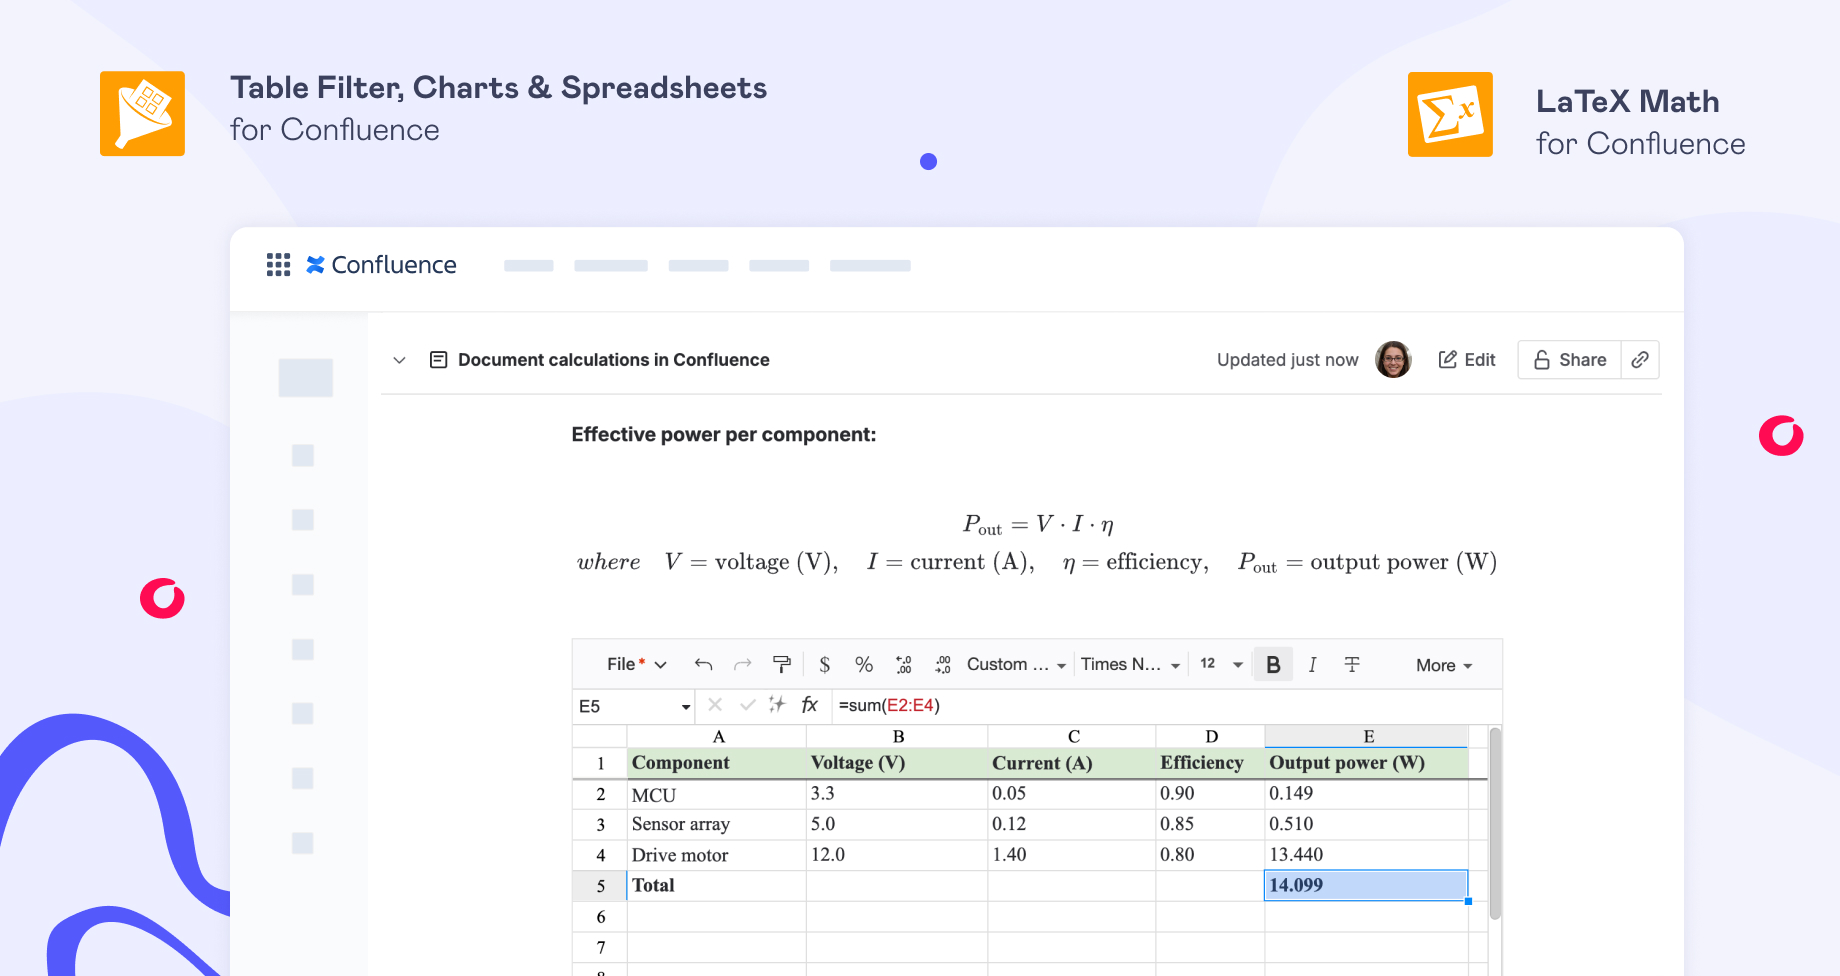Toggle bold formatting
Screen dimensions: 1840x976
click(1273, 665)
